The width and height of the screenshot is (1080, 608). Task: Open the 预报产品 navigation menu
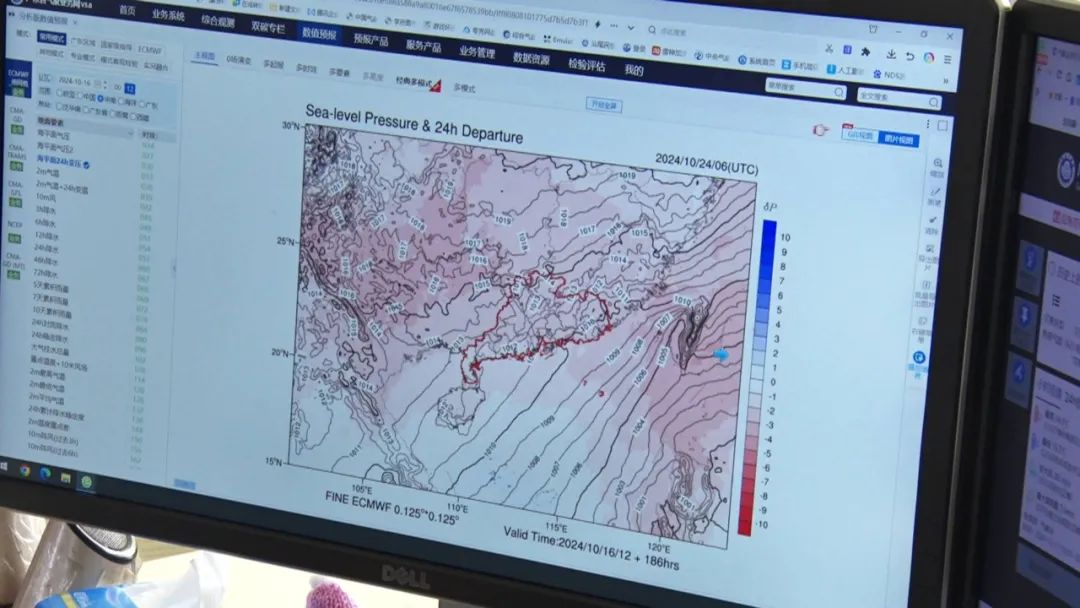(x=371, y=39)
